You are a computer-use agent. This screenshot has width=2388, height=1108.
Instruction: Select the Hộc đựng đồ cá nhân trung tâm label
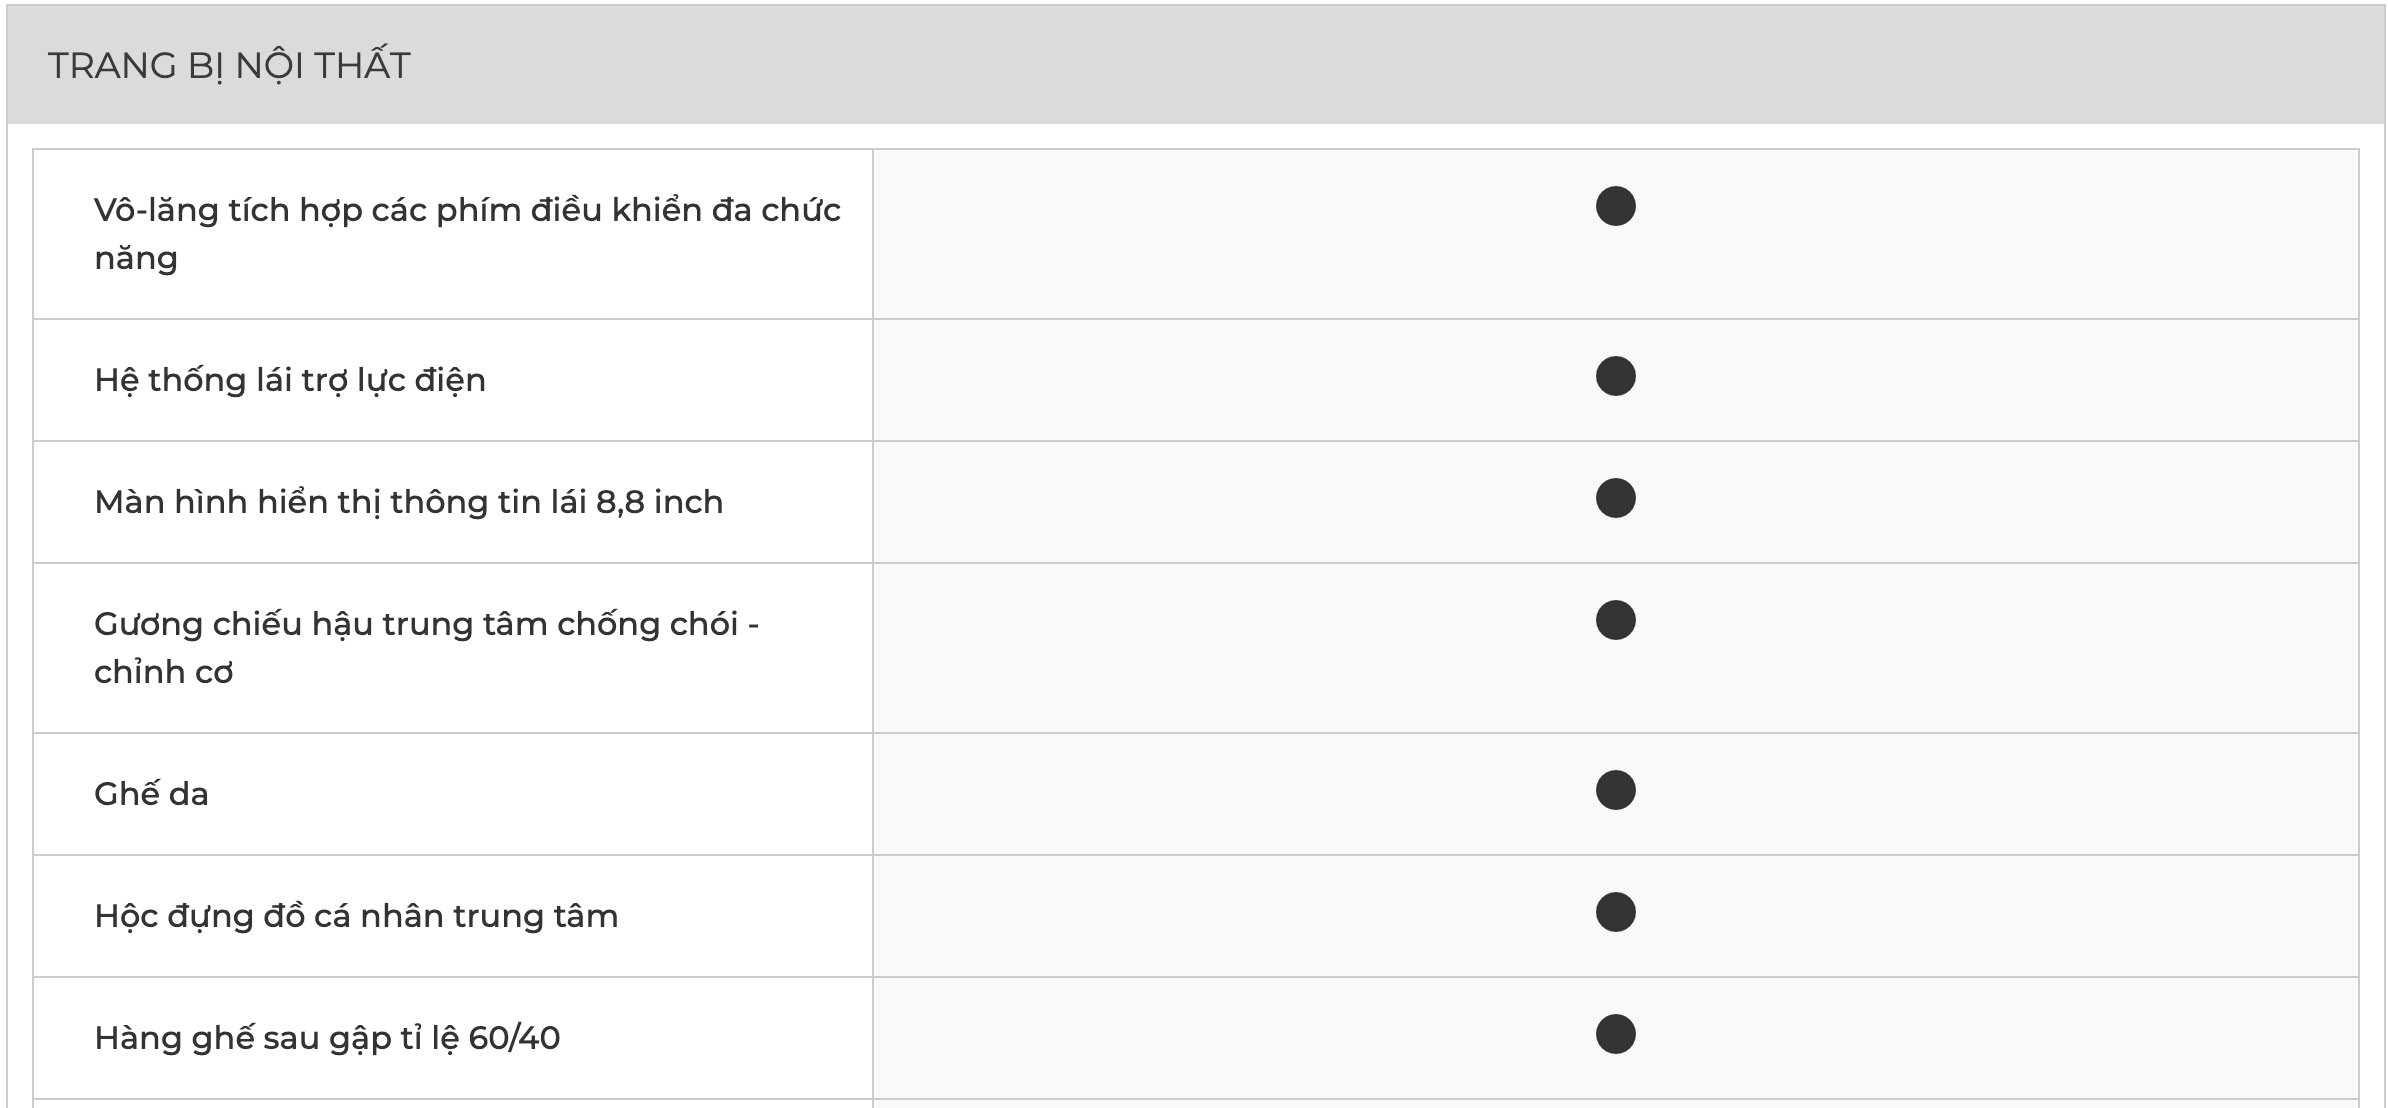click(356, 917)
